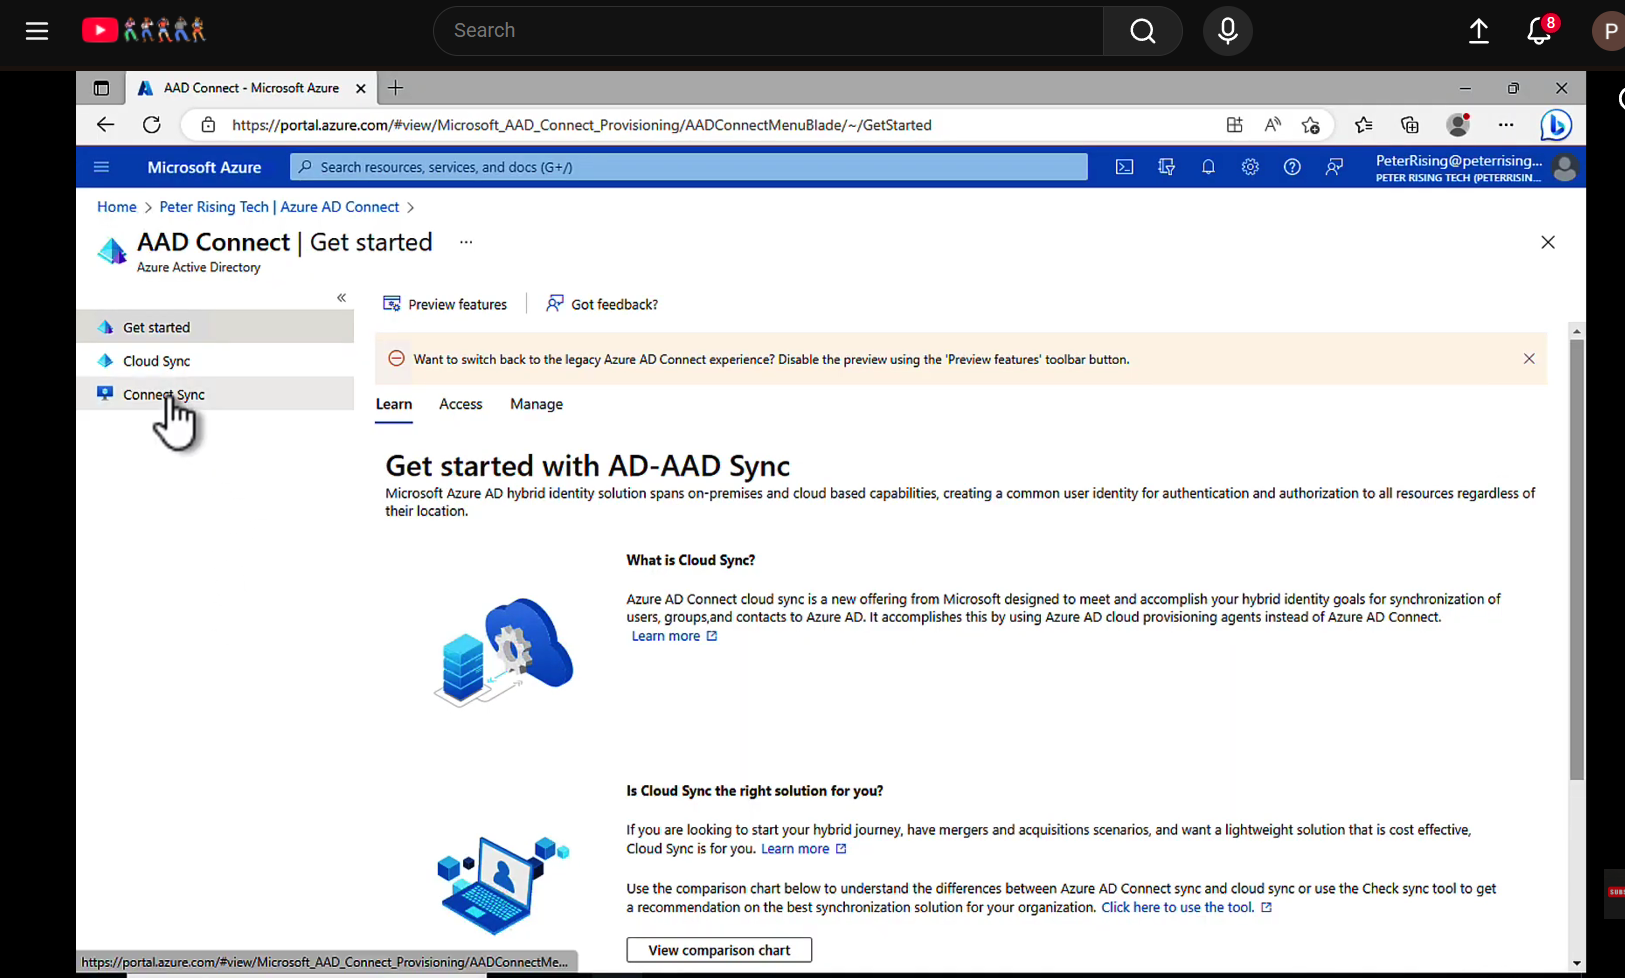The width and height of the screenshot is (1625, 978).
Task: Open Azure notifications bell
Action: tap(1209, 167)
